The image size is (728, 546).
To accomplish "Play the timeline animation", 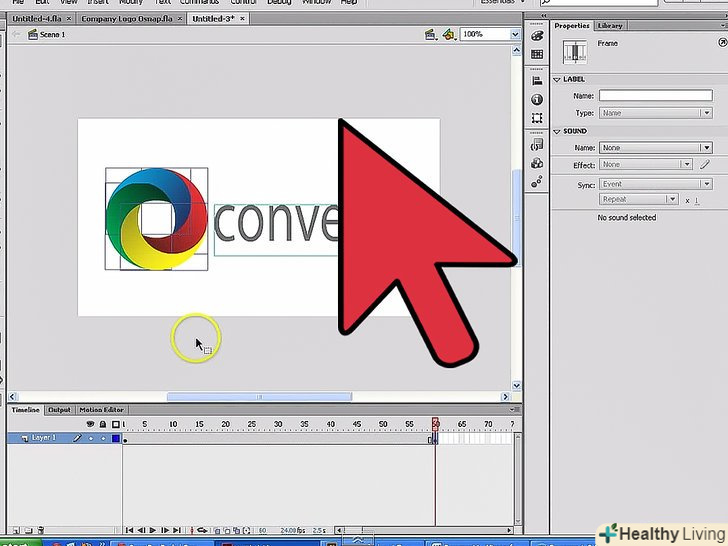I will tap(153, 530).
